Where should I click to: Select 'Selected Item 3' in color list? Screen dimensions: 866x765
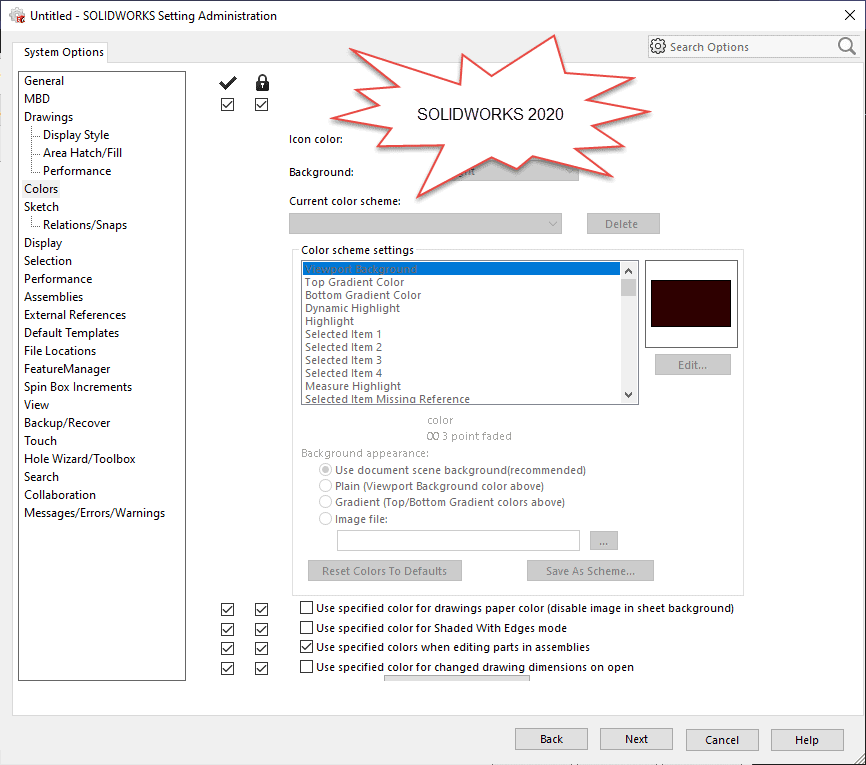coord(461,360)
